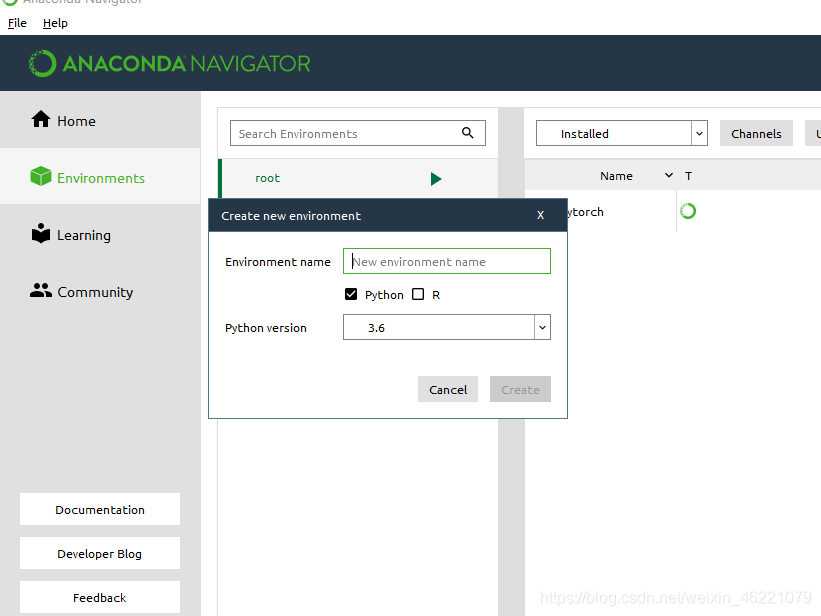Select the Environments tab
The image size is (821, 616).
pos(100,177)
